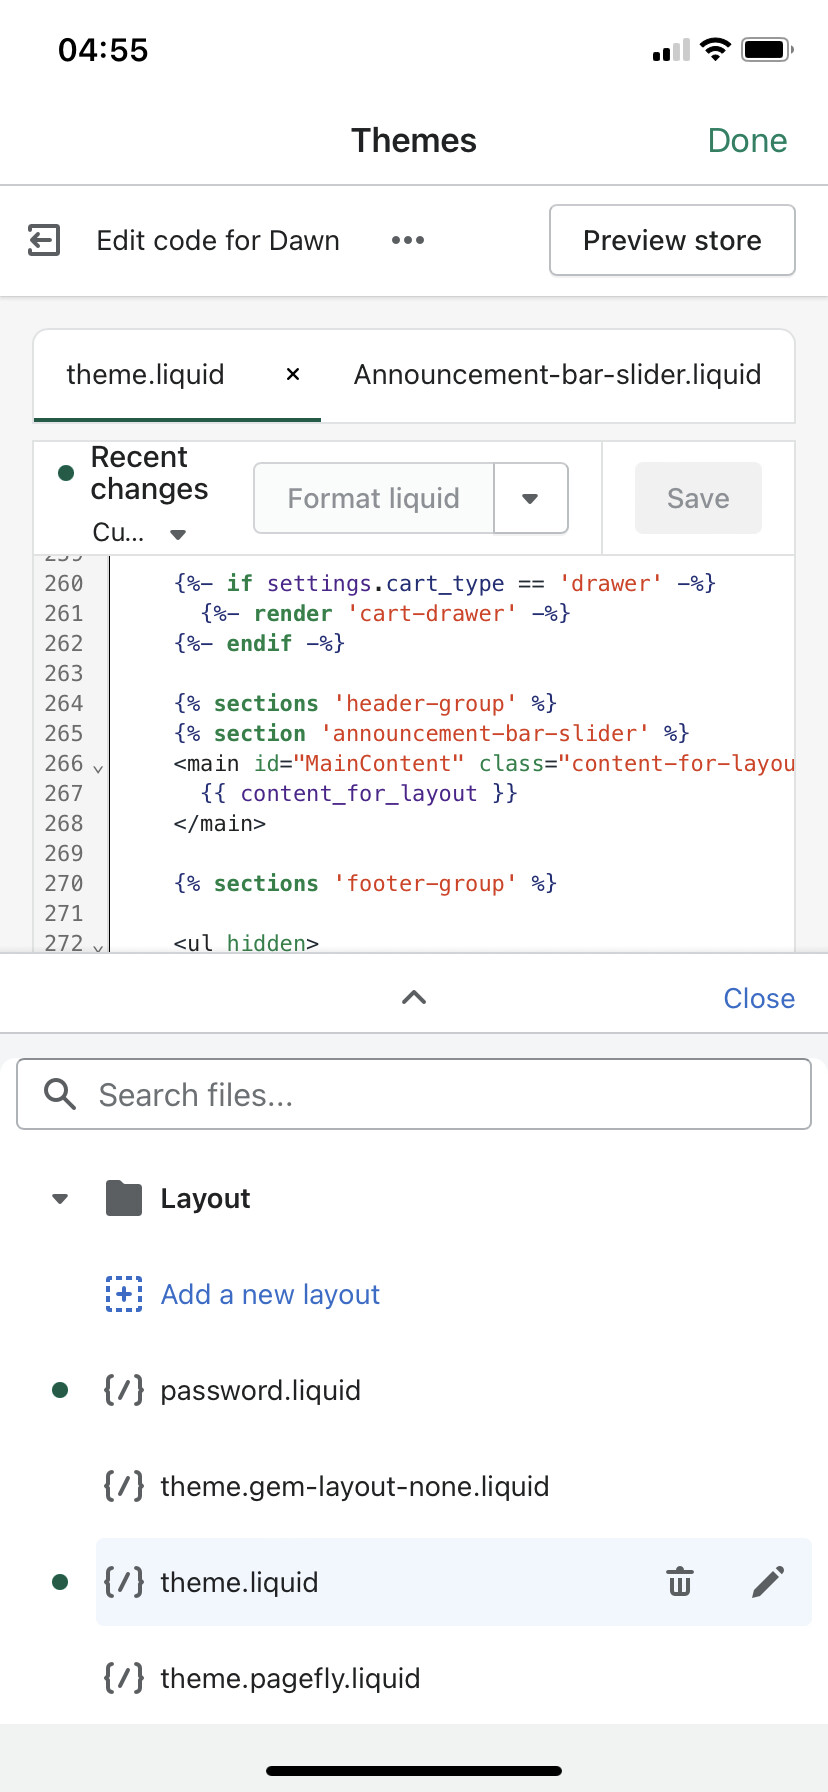Expand the Recent changes version dropdown
This screenshot has width=828, height=1792.
click(178, 534)
